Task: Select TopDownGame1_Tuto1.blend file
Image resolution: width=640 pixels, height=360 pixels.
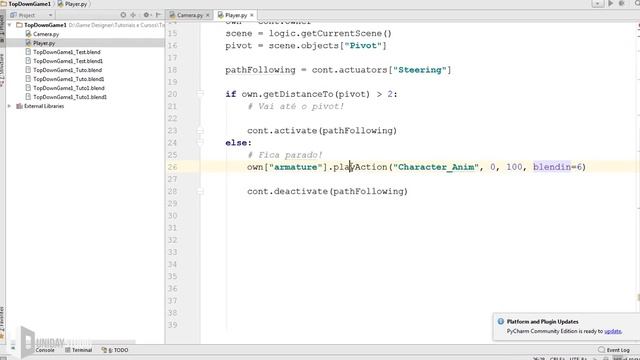Action: [69, 88]
